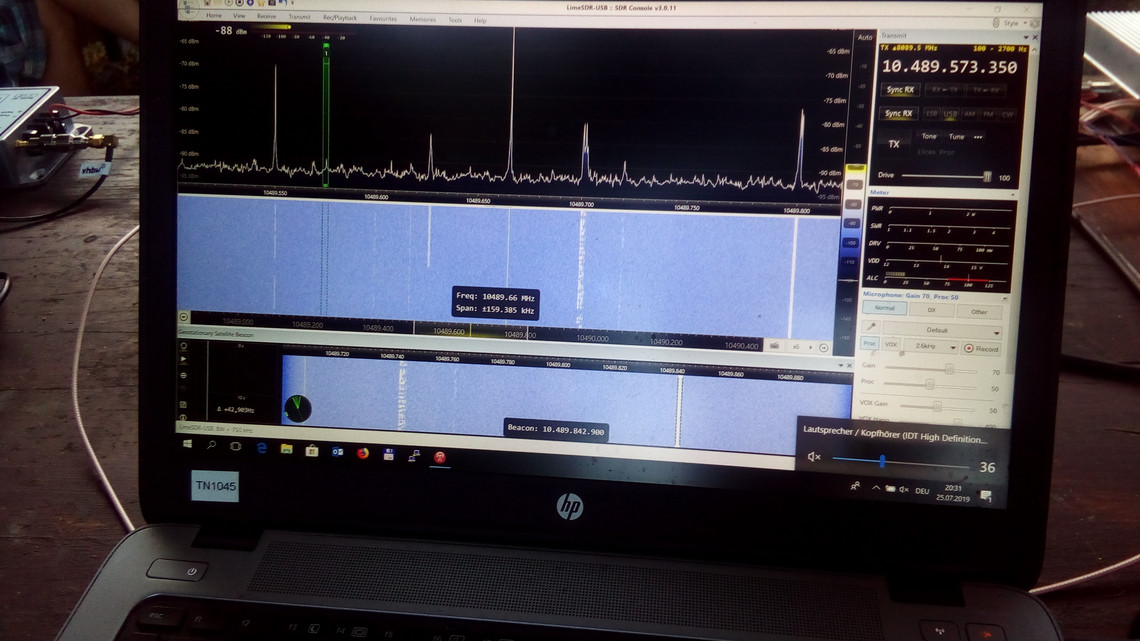Click the x5 zoom button on navigator bar
1140x641 pixels.
[x=795, y=347]
